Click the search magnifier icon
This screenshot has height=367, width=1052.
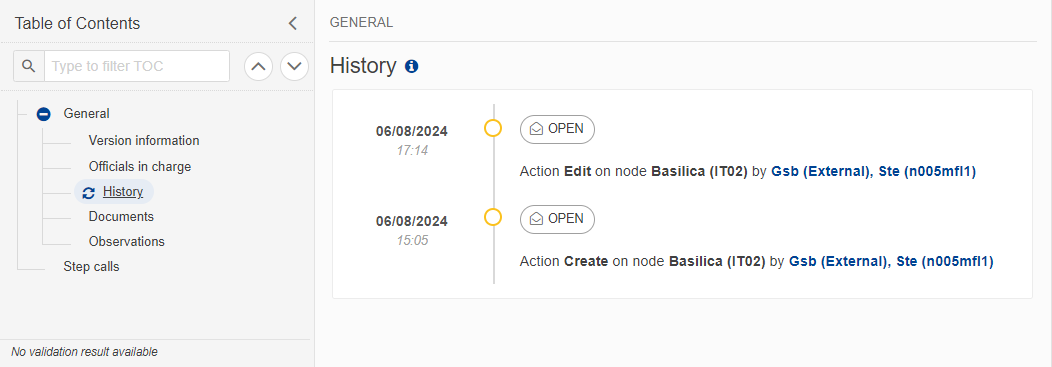point(28,66)
